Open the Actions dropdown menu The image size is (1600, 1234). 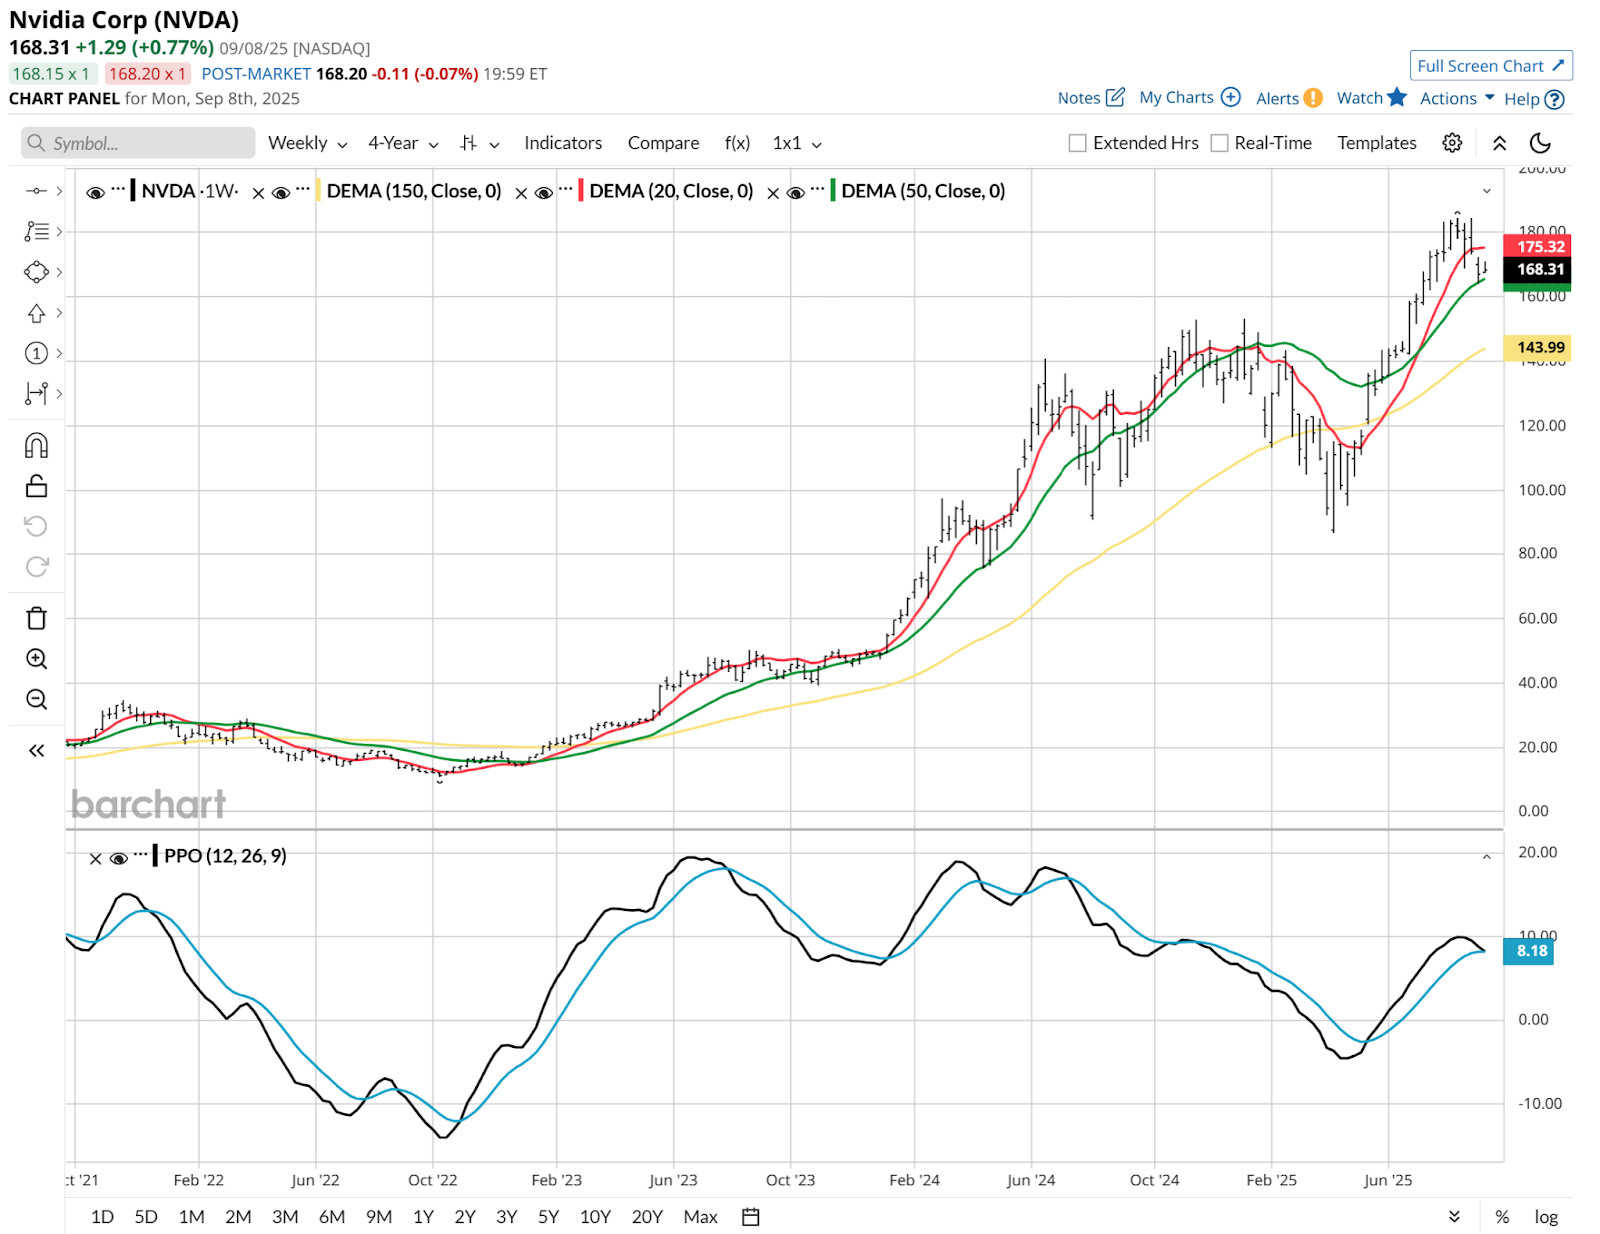coord(1457,98)
